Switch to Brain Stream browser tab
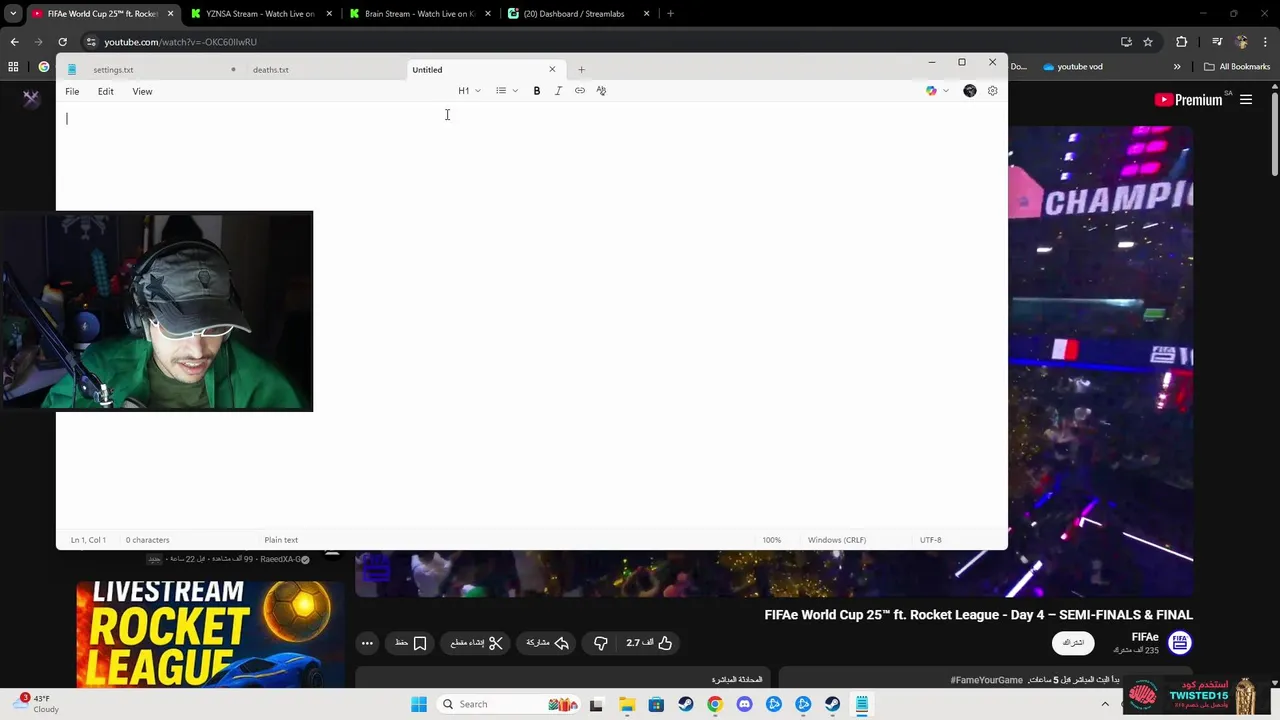Image resolution: width=1280 pixels, height=720 pixels. pyautogui.click(x=418, y=14)
